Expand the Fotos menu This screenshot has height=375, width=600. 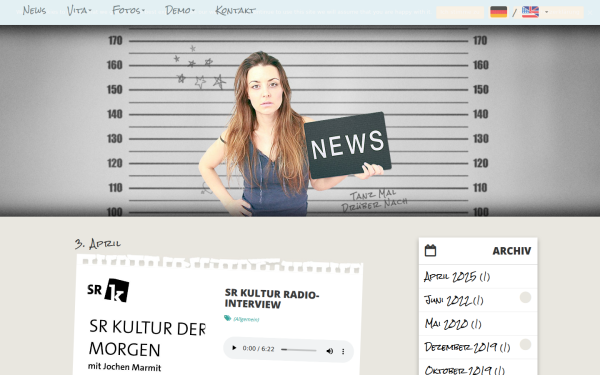[x=128, y=10]
